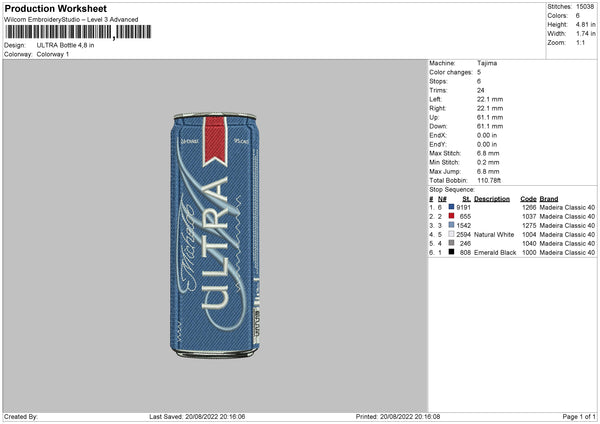
Task: Click the Min Stitch value '0.2 mm'
Action: 488,162
